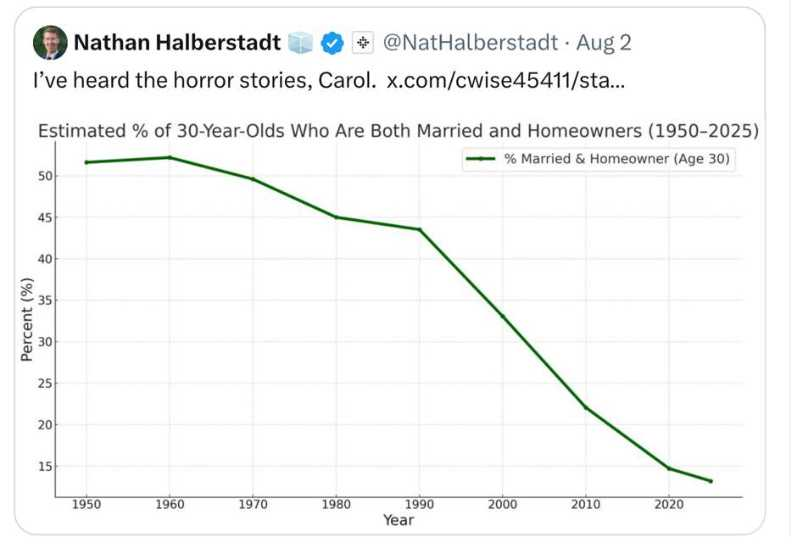Click the 1960 peak data point

click(170, 158)
